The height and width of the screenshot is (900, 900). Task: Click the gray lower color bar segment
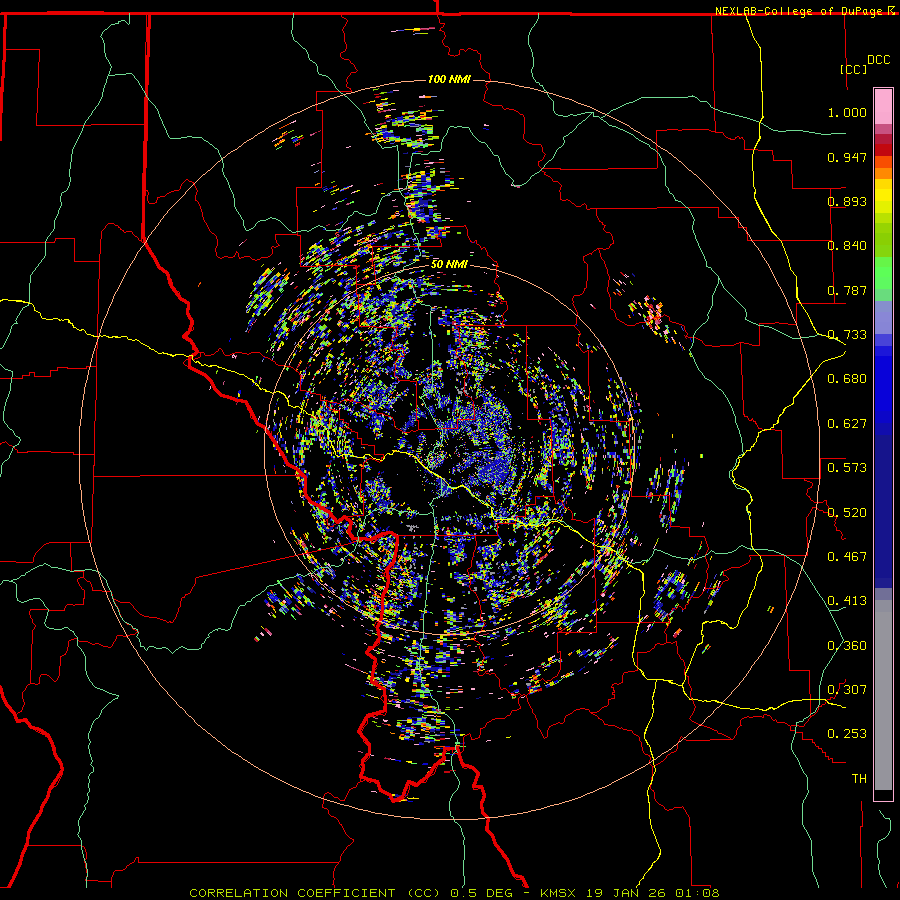883,695
